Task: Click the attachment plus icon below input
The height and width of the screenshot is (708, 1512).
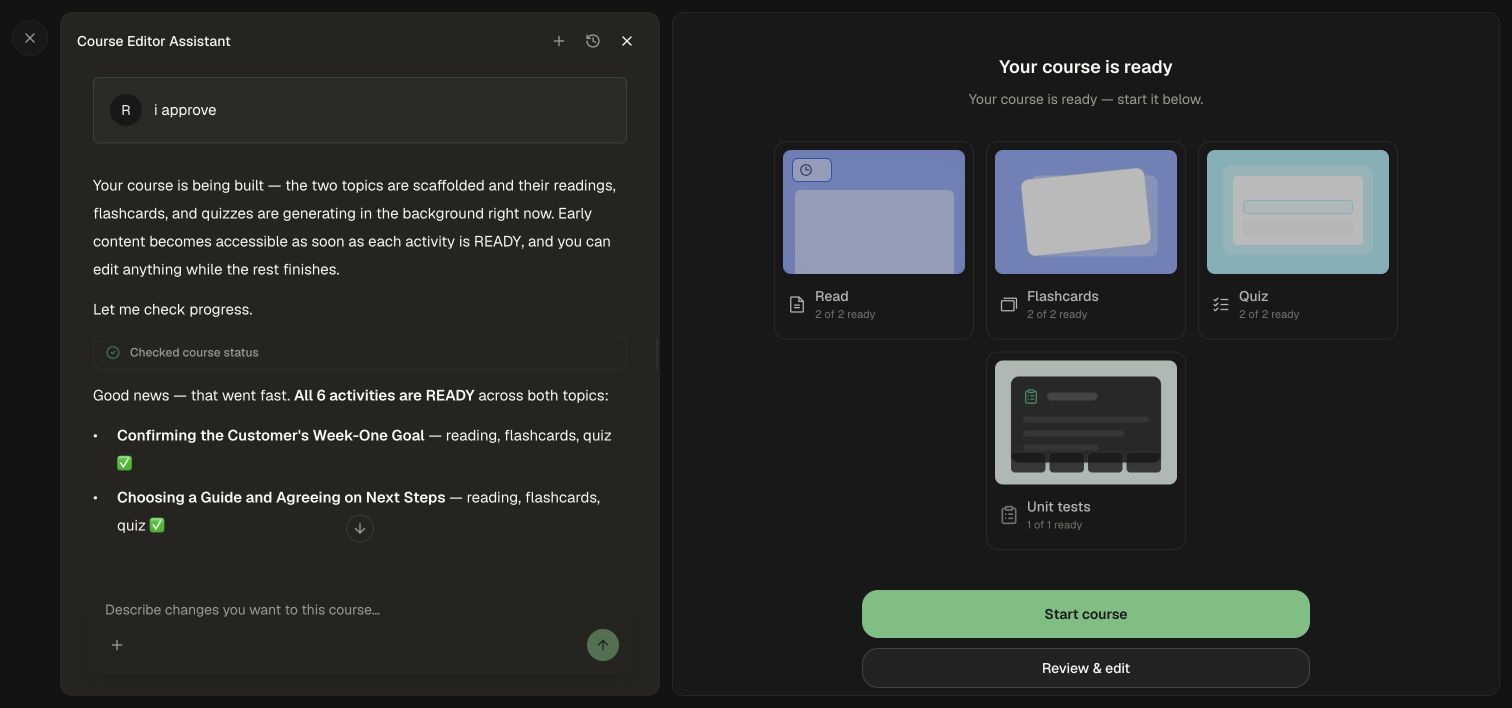Action: click(x=117, y=645)
